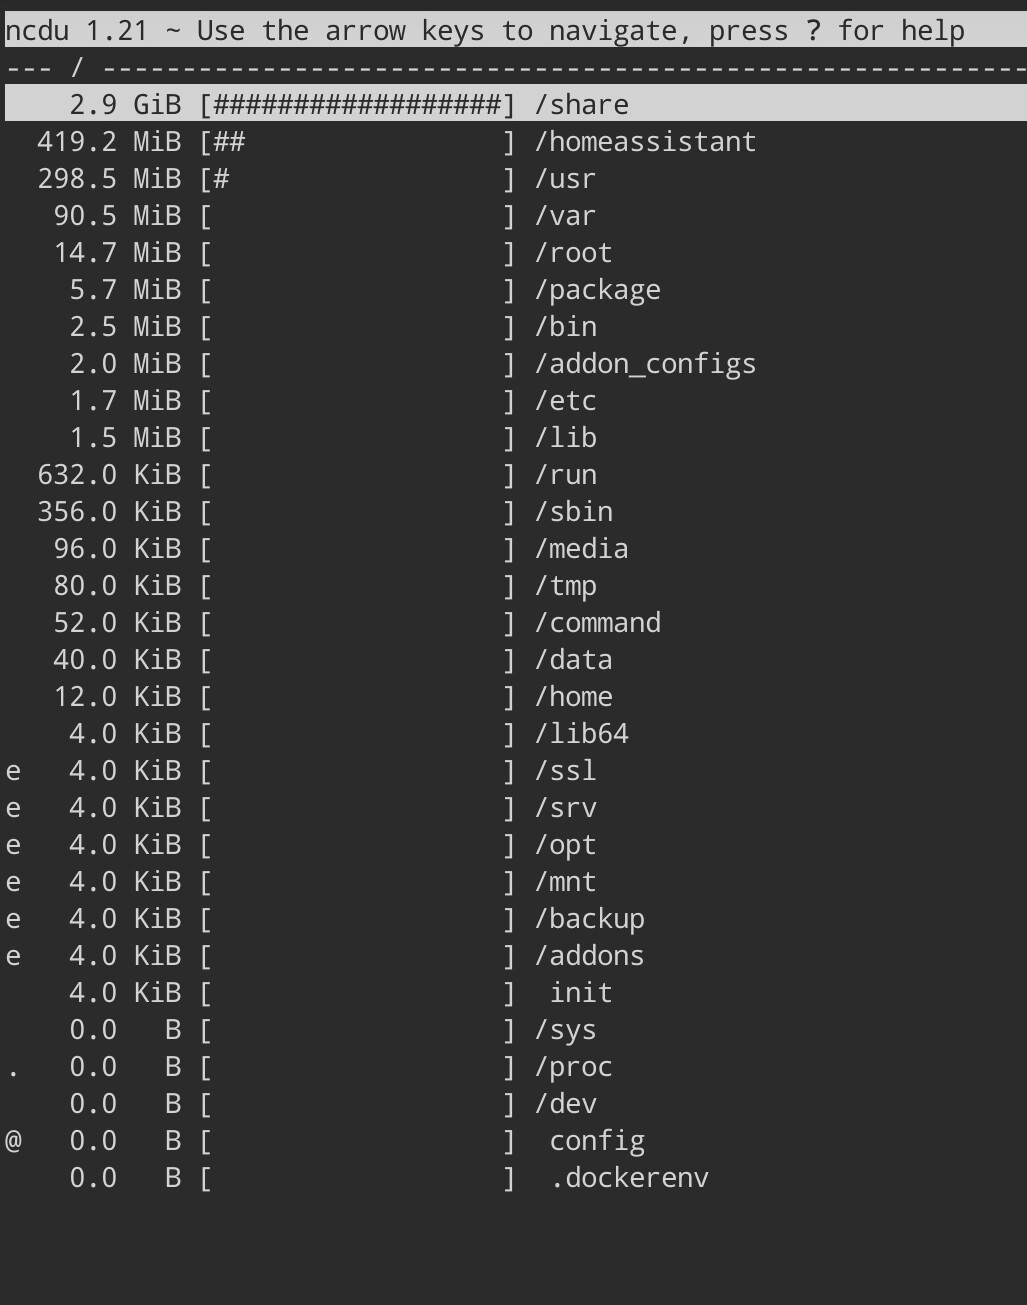
Task: Click the /share usage bar graph
Action: click(357, 105)
